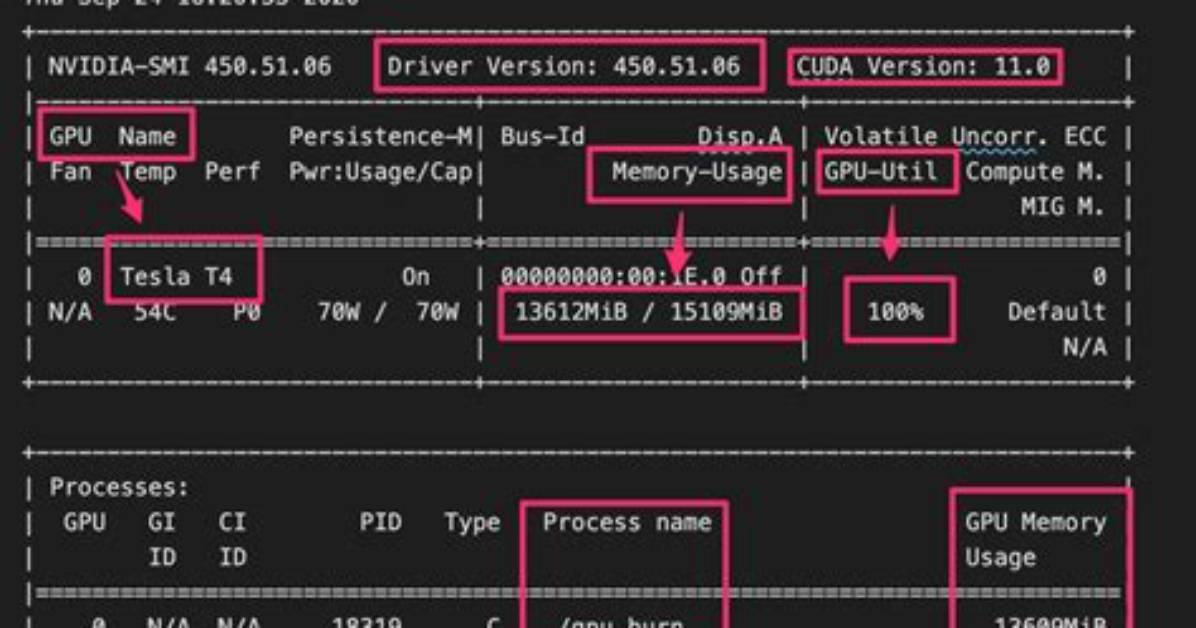The image size is (1196, 628).
Task: Click the 'CI' ID column header
Action: [x=233, y=523]
